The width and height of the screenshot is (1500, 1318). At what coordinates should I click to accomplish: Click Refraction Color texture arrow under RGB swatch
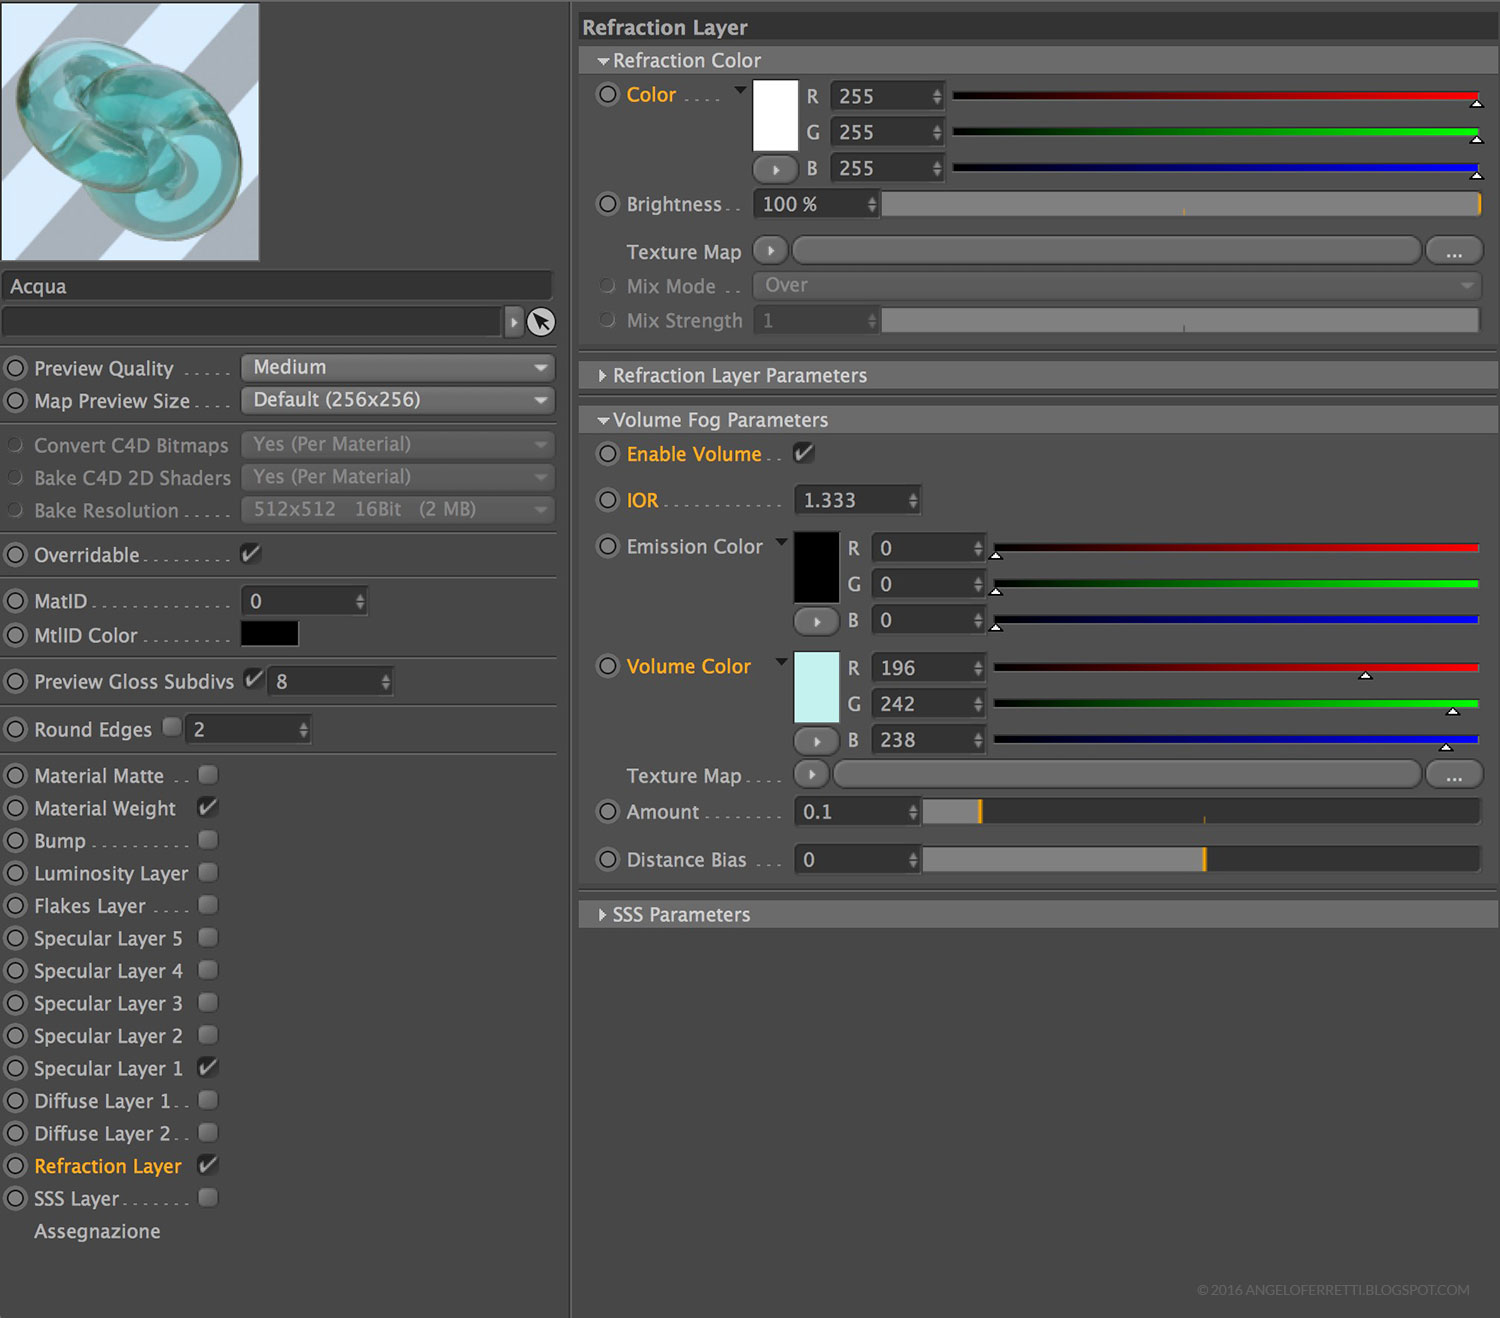(775, 169)
